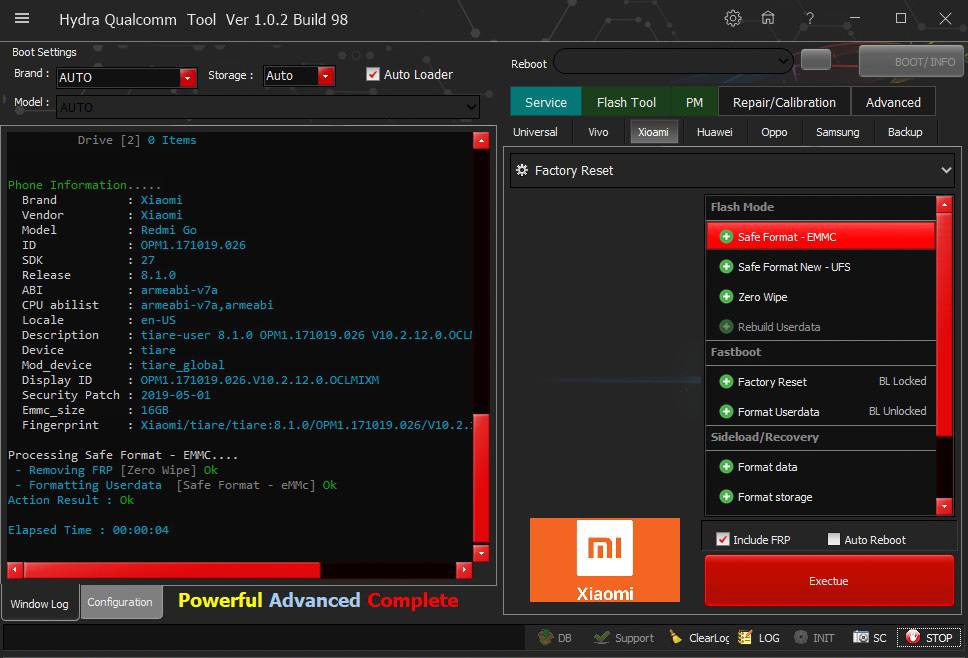Select Format Userdata BL Unlocked option
Image resolution: width=968 pixels, height=658 pixels.
[820, 412]
